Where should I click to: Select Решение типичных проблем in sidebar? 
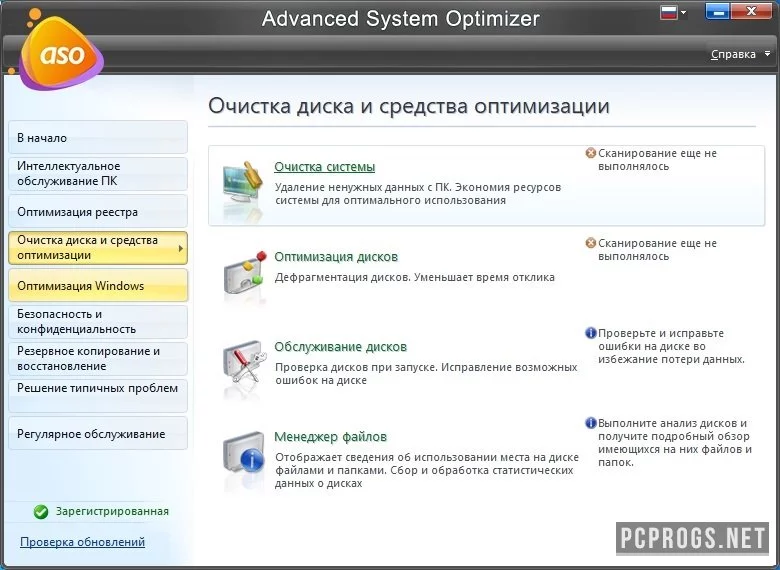tap(98, 395)
